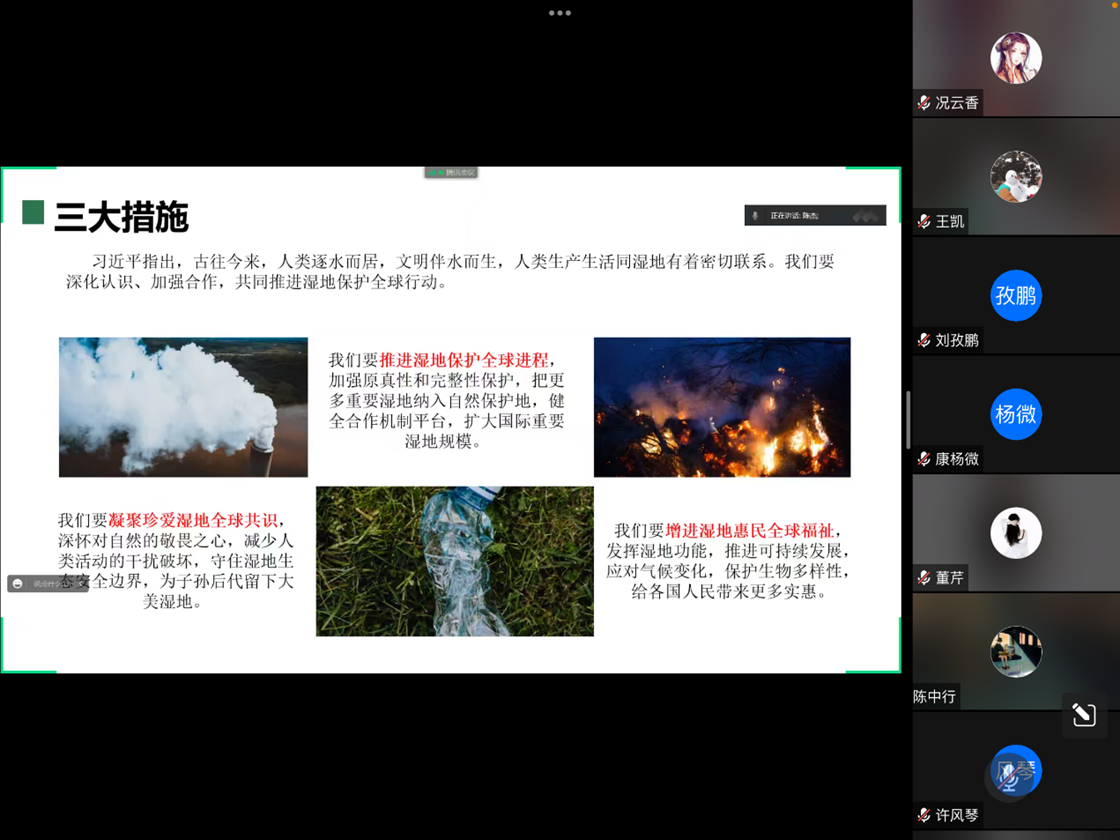Select 刘孜鹏's avatar in the participant strip
The image size is (1120, 840).
click(x=1016, y=295)
